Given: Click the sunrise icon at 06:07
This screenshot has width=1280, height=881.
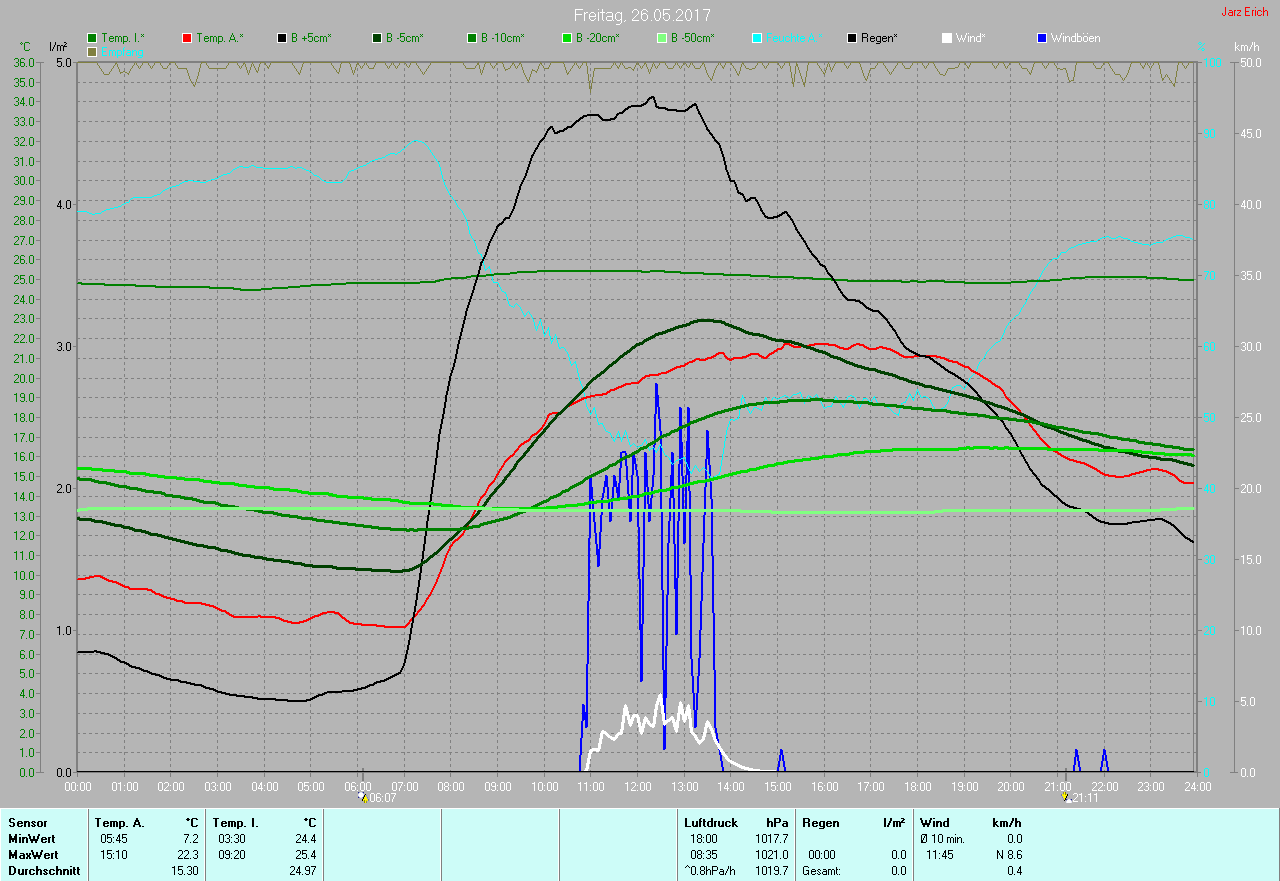Looking at the screenshot, I should (x=364, y=798).
